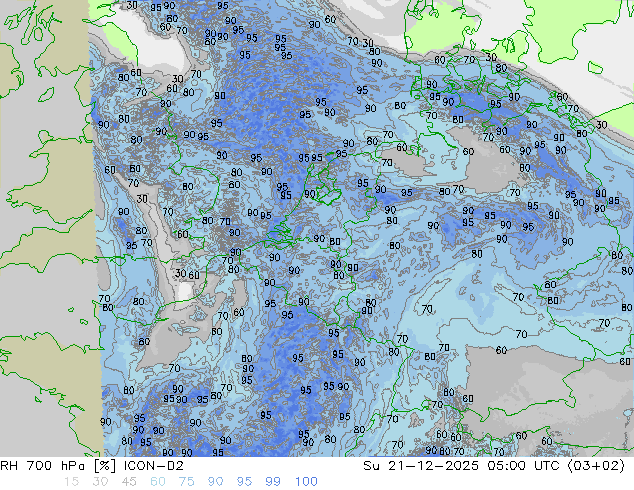Click legend value '15' in color scale
The width and height of the screenshot is (634, 490).
[x=71, y=482]
